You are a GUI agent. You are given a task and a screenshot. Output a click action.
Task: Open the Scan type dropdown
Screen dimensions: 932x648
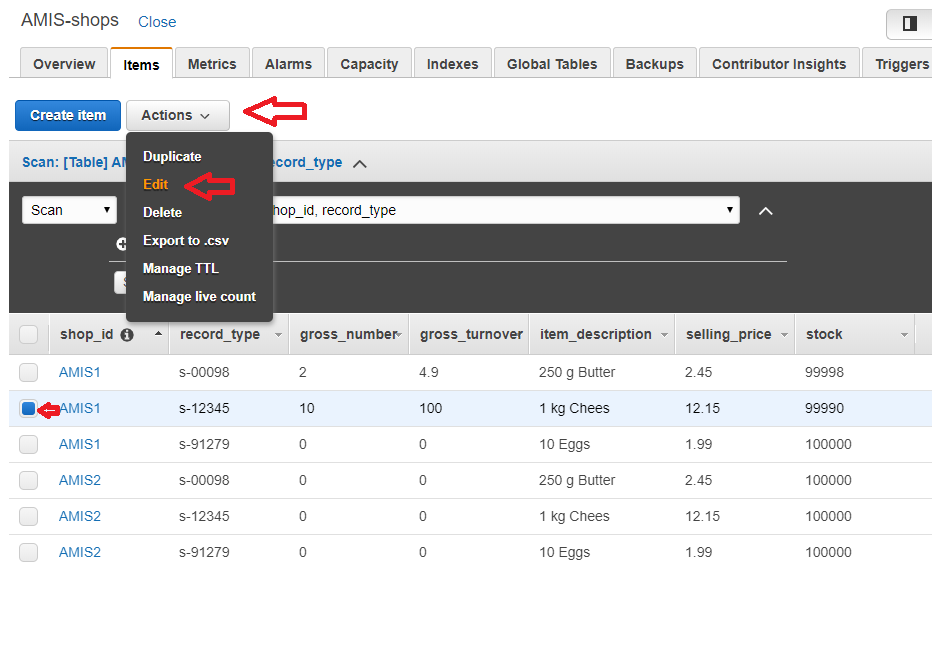pyautogui.click(x=69, y=210)
